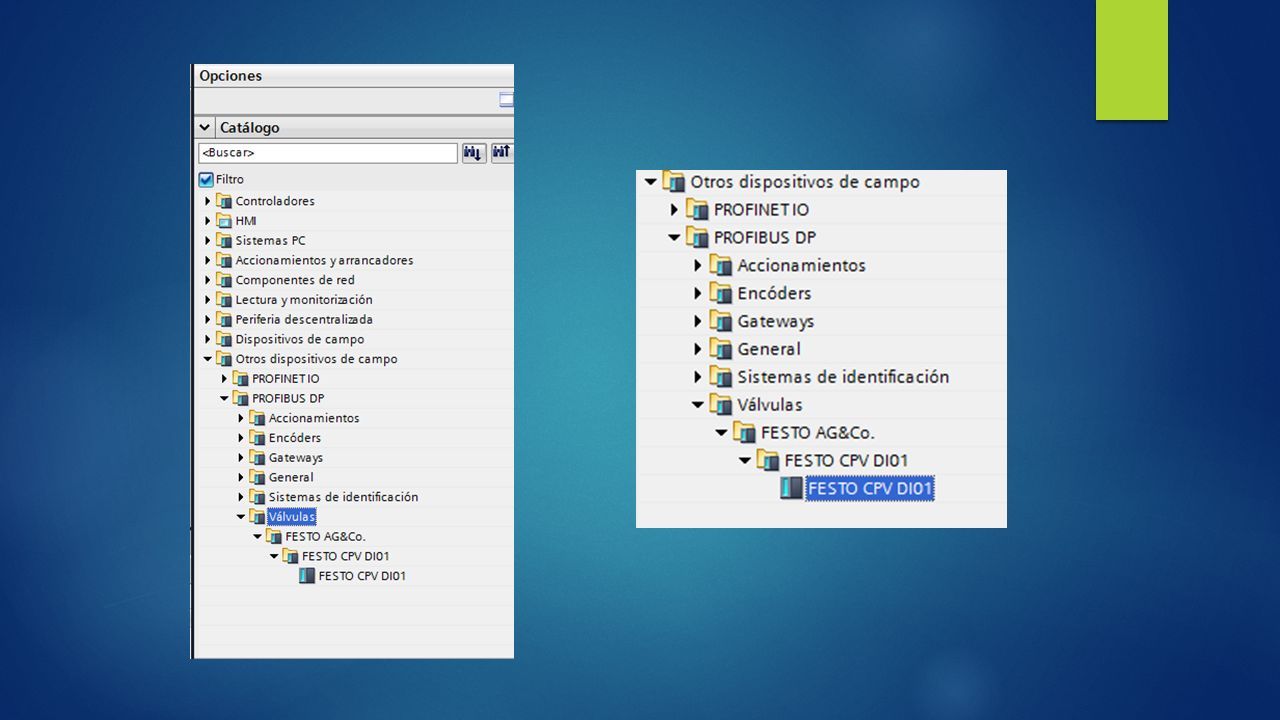Click the PROFIBUS DP folder icon in the enlarged tree
This screenshot has height=720, width=1280.
tap(697, 238)
